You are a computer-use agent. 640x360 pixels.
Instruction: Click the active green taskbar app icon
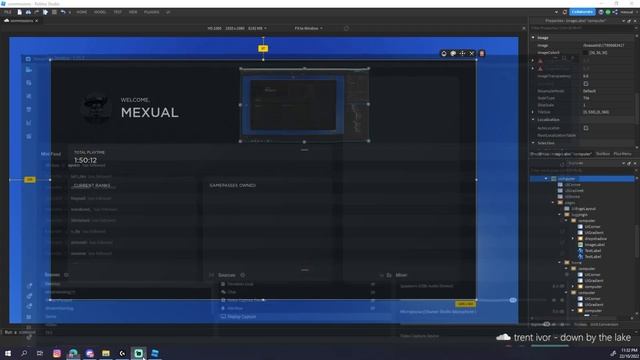[x=138, y=353]
